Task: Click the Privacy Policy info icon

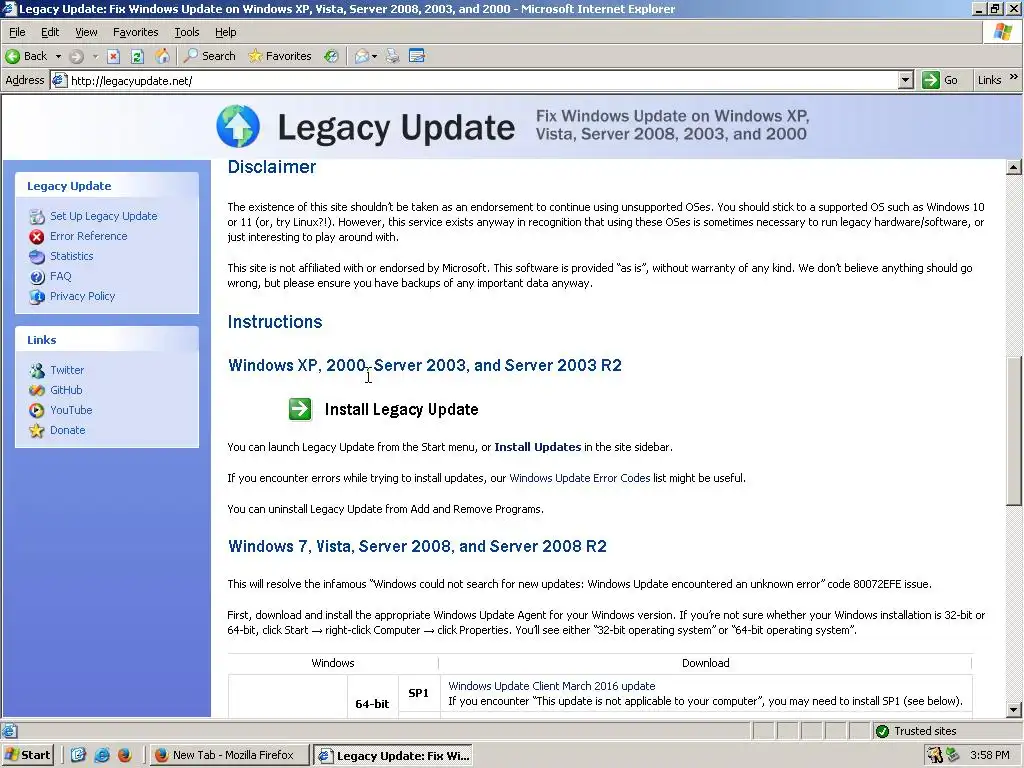Action: point(37,296)
